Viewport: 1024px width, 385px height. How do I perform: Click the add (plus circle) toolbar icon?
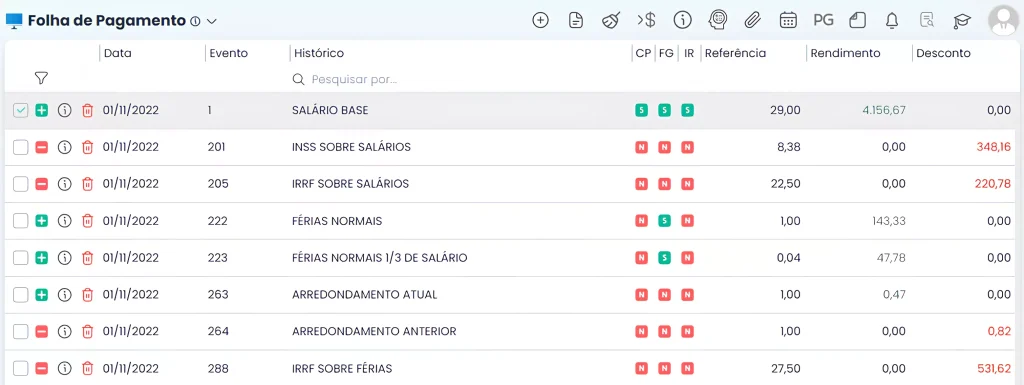[540, 20]
